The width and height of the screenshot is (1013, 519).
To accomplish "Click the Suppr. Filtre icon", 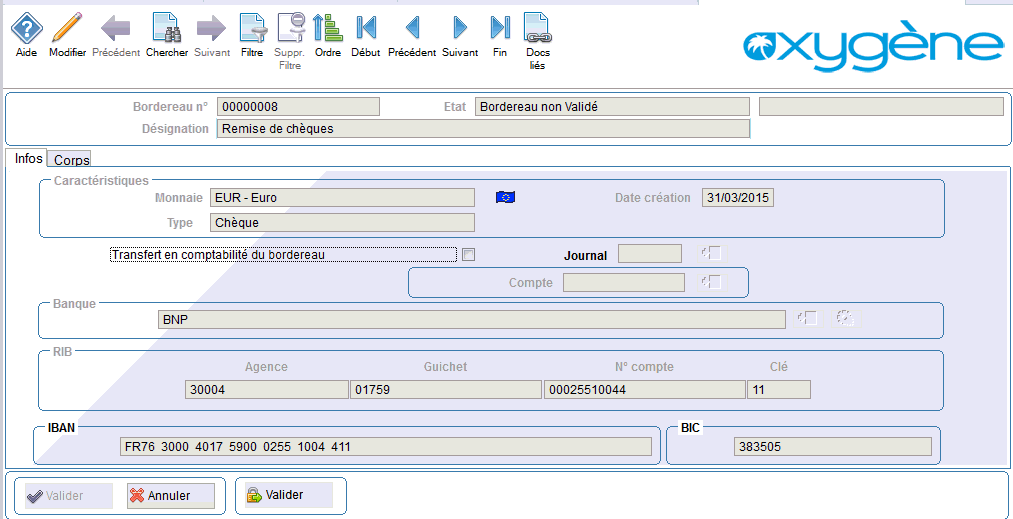I will 290,28.
